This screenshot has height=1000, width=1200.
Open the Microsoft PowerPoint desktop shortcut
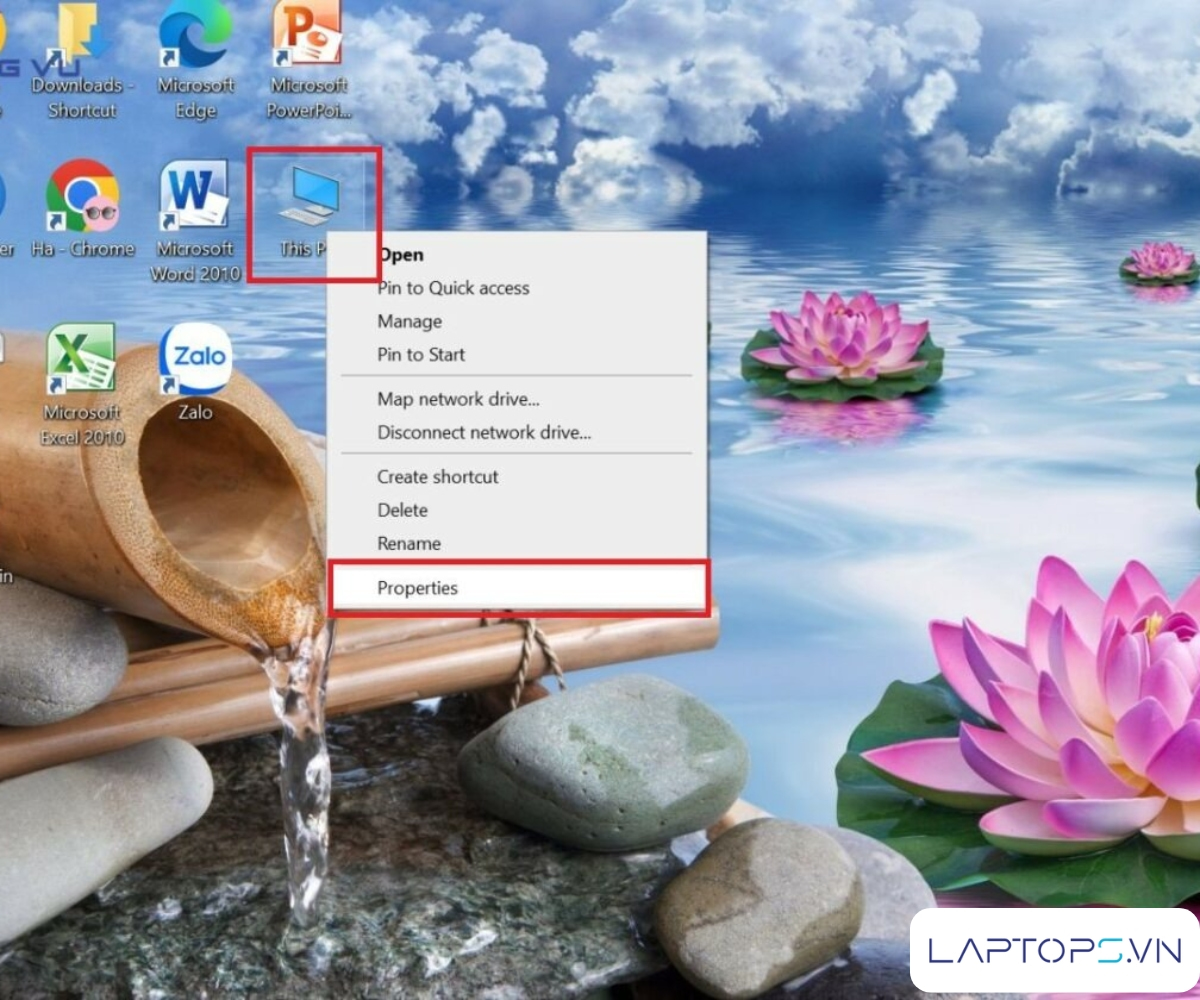coord(307,40)
